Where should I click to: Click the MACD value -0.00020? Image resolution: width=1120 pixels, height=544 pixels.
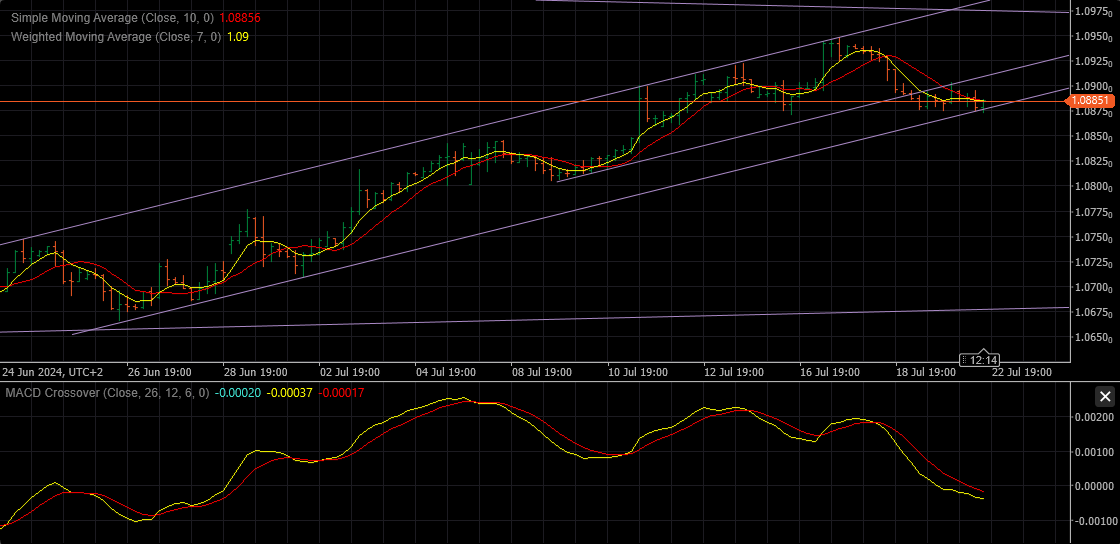pyautogui.click(x=238, y=393)
